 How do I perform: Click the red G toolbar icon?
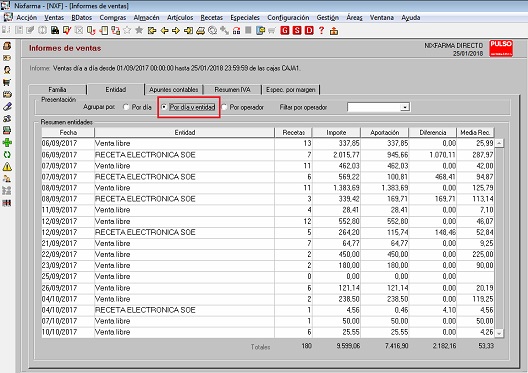coord(285,31)
